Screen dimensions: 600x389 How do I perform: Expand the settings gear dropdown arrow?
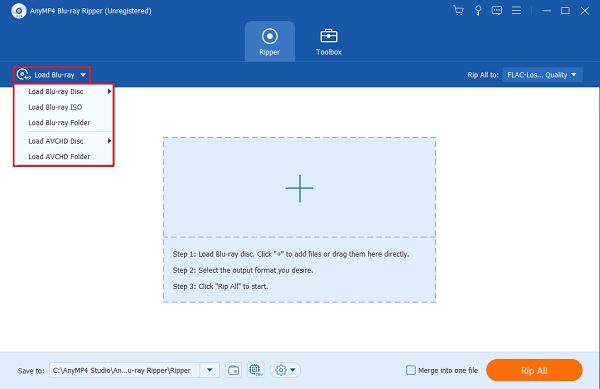pos(293,370)
